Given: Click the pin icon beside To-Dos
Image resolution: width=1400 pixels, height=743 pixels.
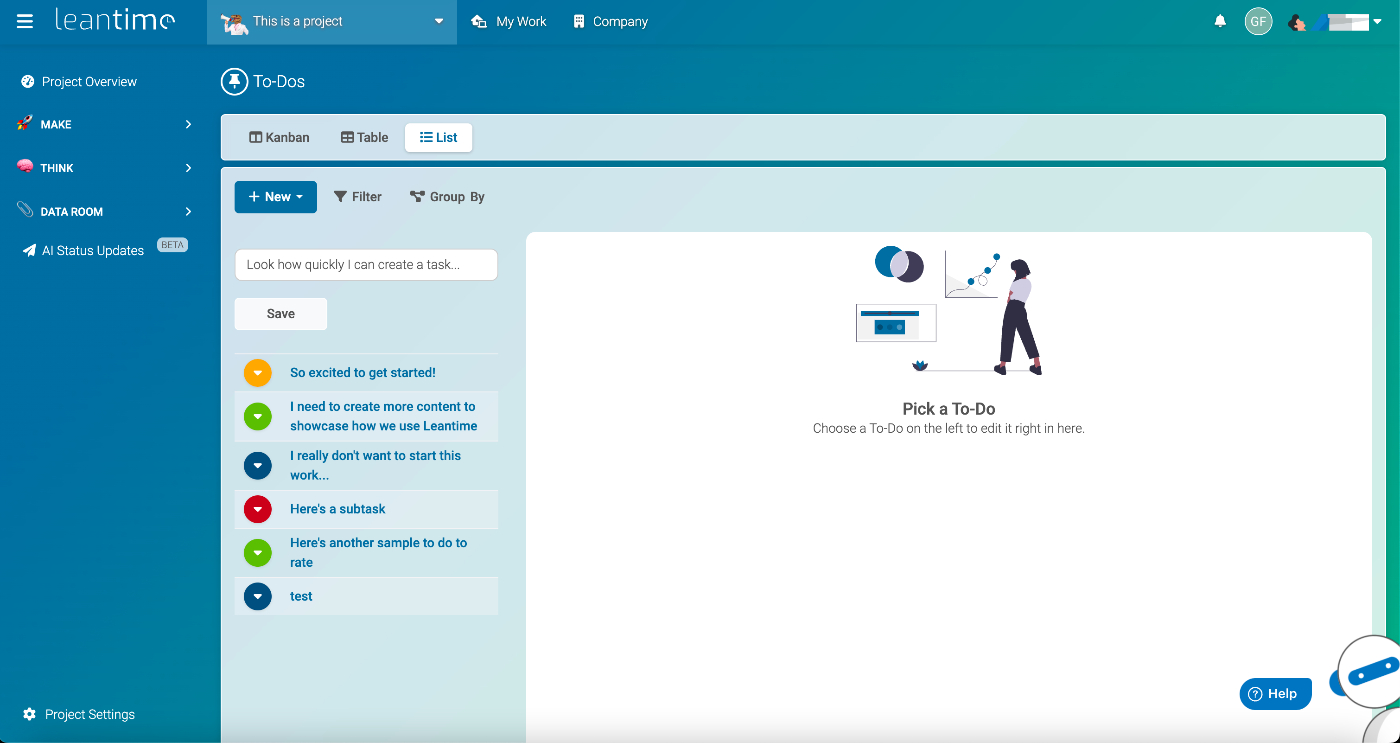Looking at the screenshot, I should tap(234, 82).
